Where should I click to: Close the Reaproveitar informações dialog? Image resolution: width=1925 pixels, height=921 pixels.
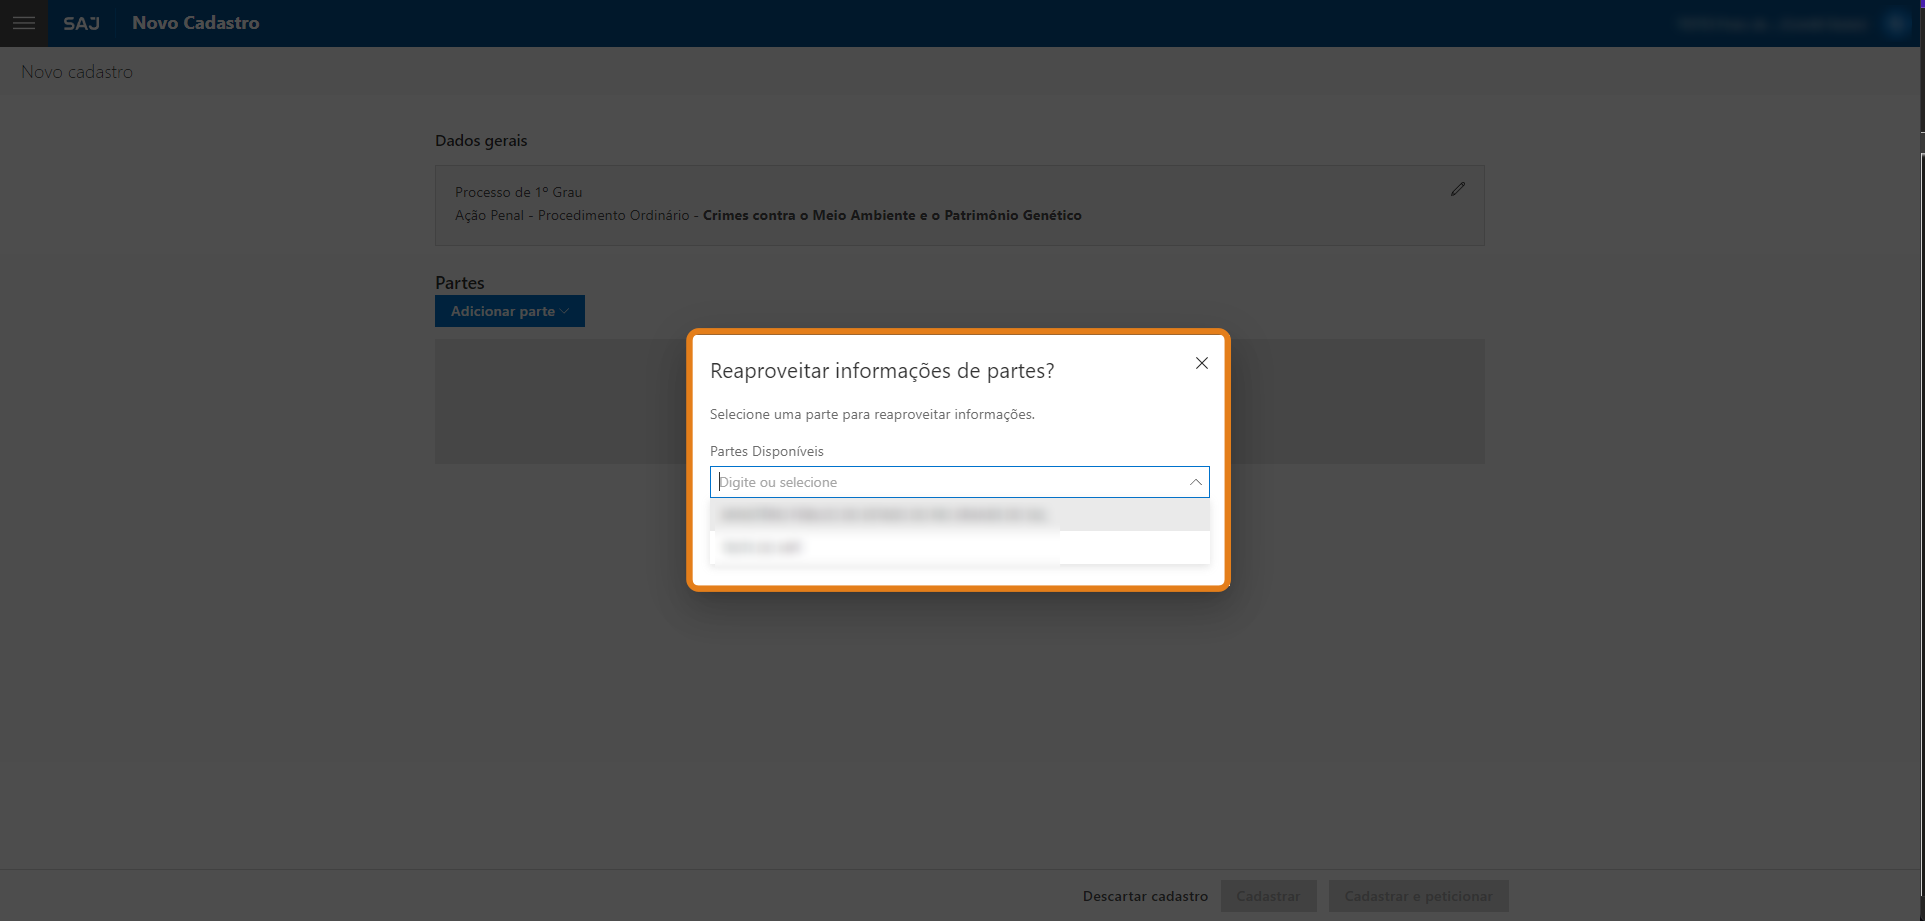(1201, 363)
